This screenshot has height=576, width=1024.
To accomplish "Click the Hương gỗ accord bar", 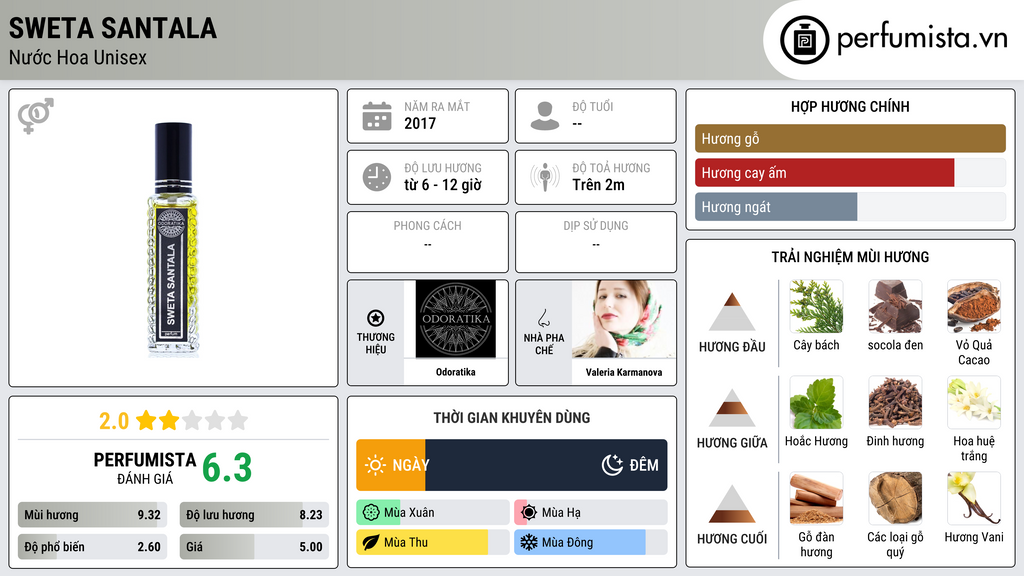I will [x=850, y=138].
